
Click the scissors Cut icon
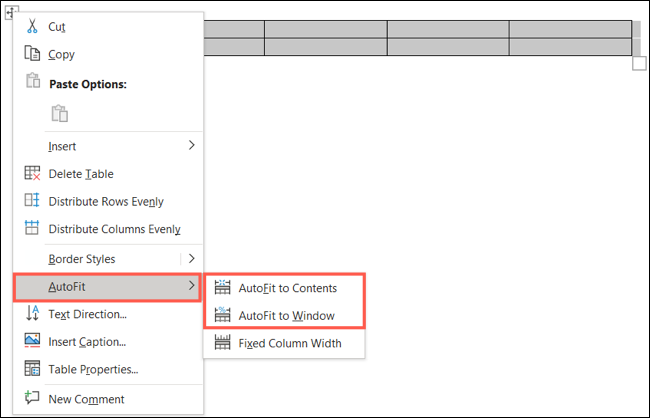(31, 27)
